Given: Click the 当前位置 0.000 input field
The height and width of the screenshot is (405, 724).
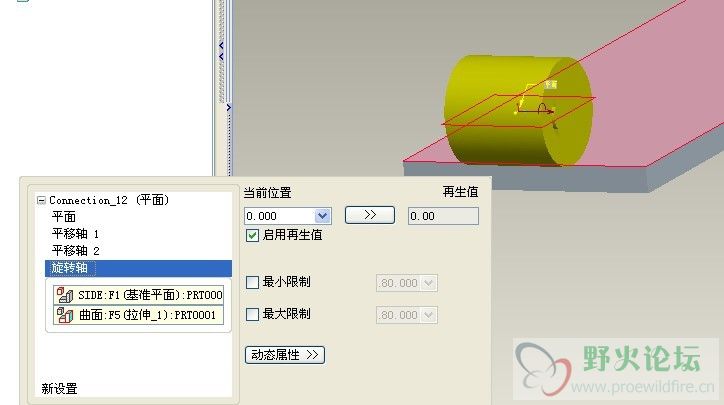Looking at the screenshot, I should coord(279,216).
